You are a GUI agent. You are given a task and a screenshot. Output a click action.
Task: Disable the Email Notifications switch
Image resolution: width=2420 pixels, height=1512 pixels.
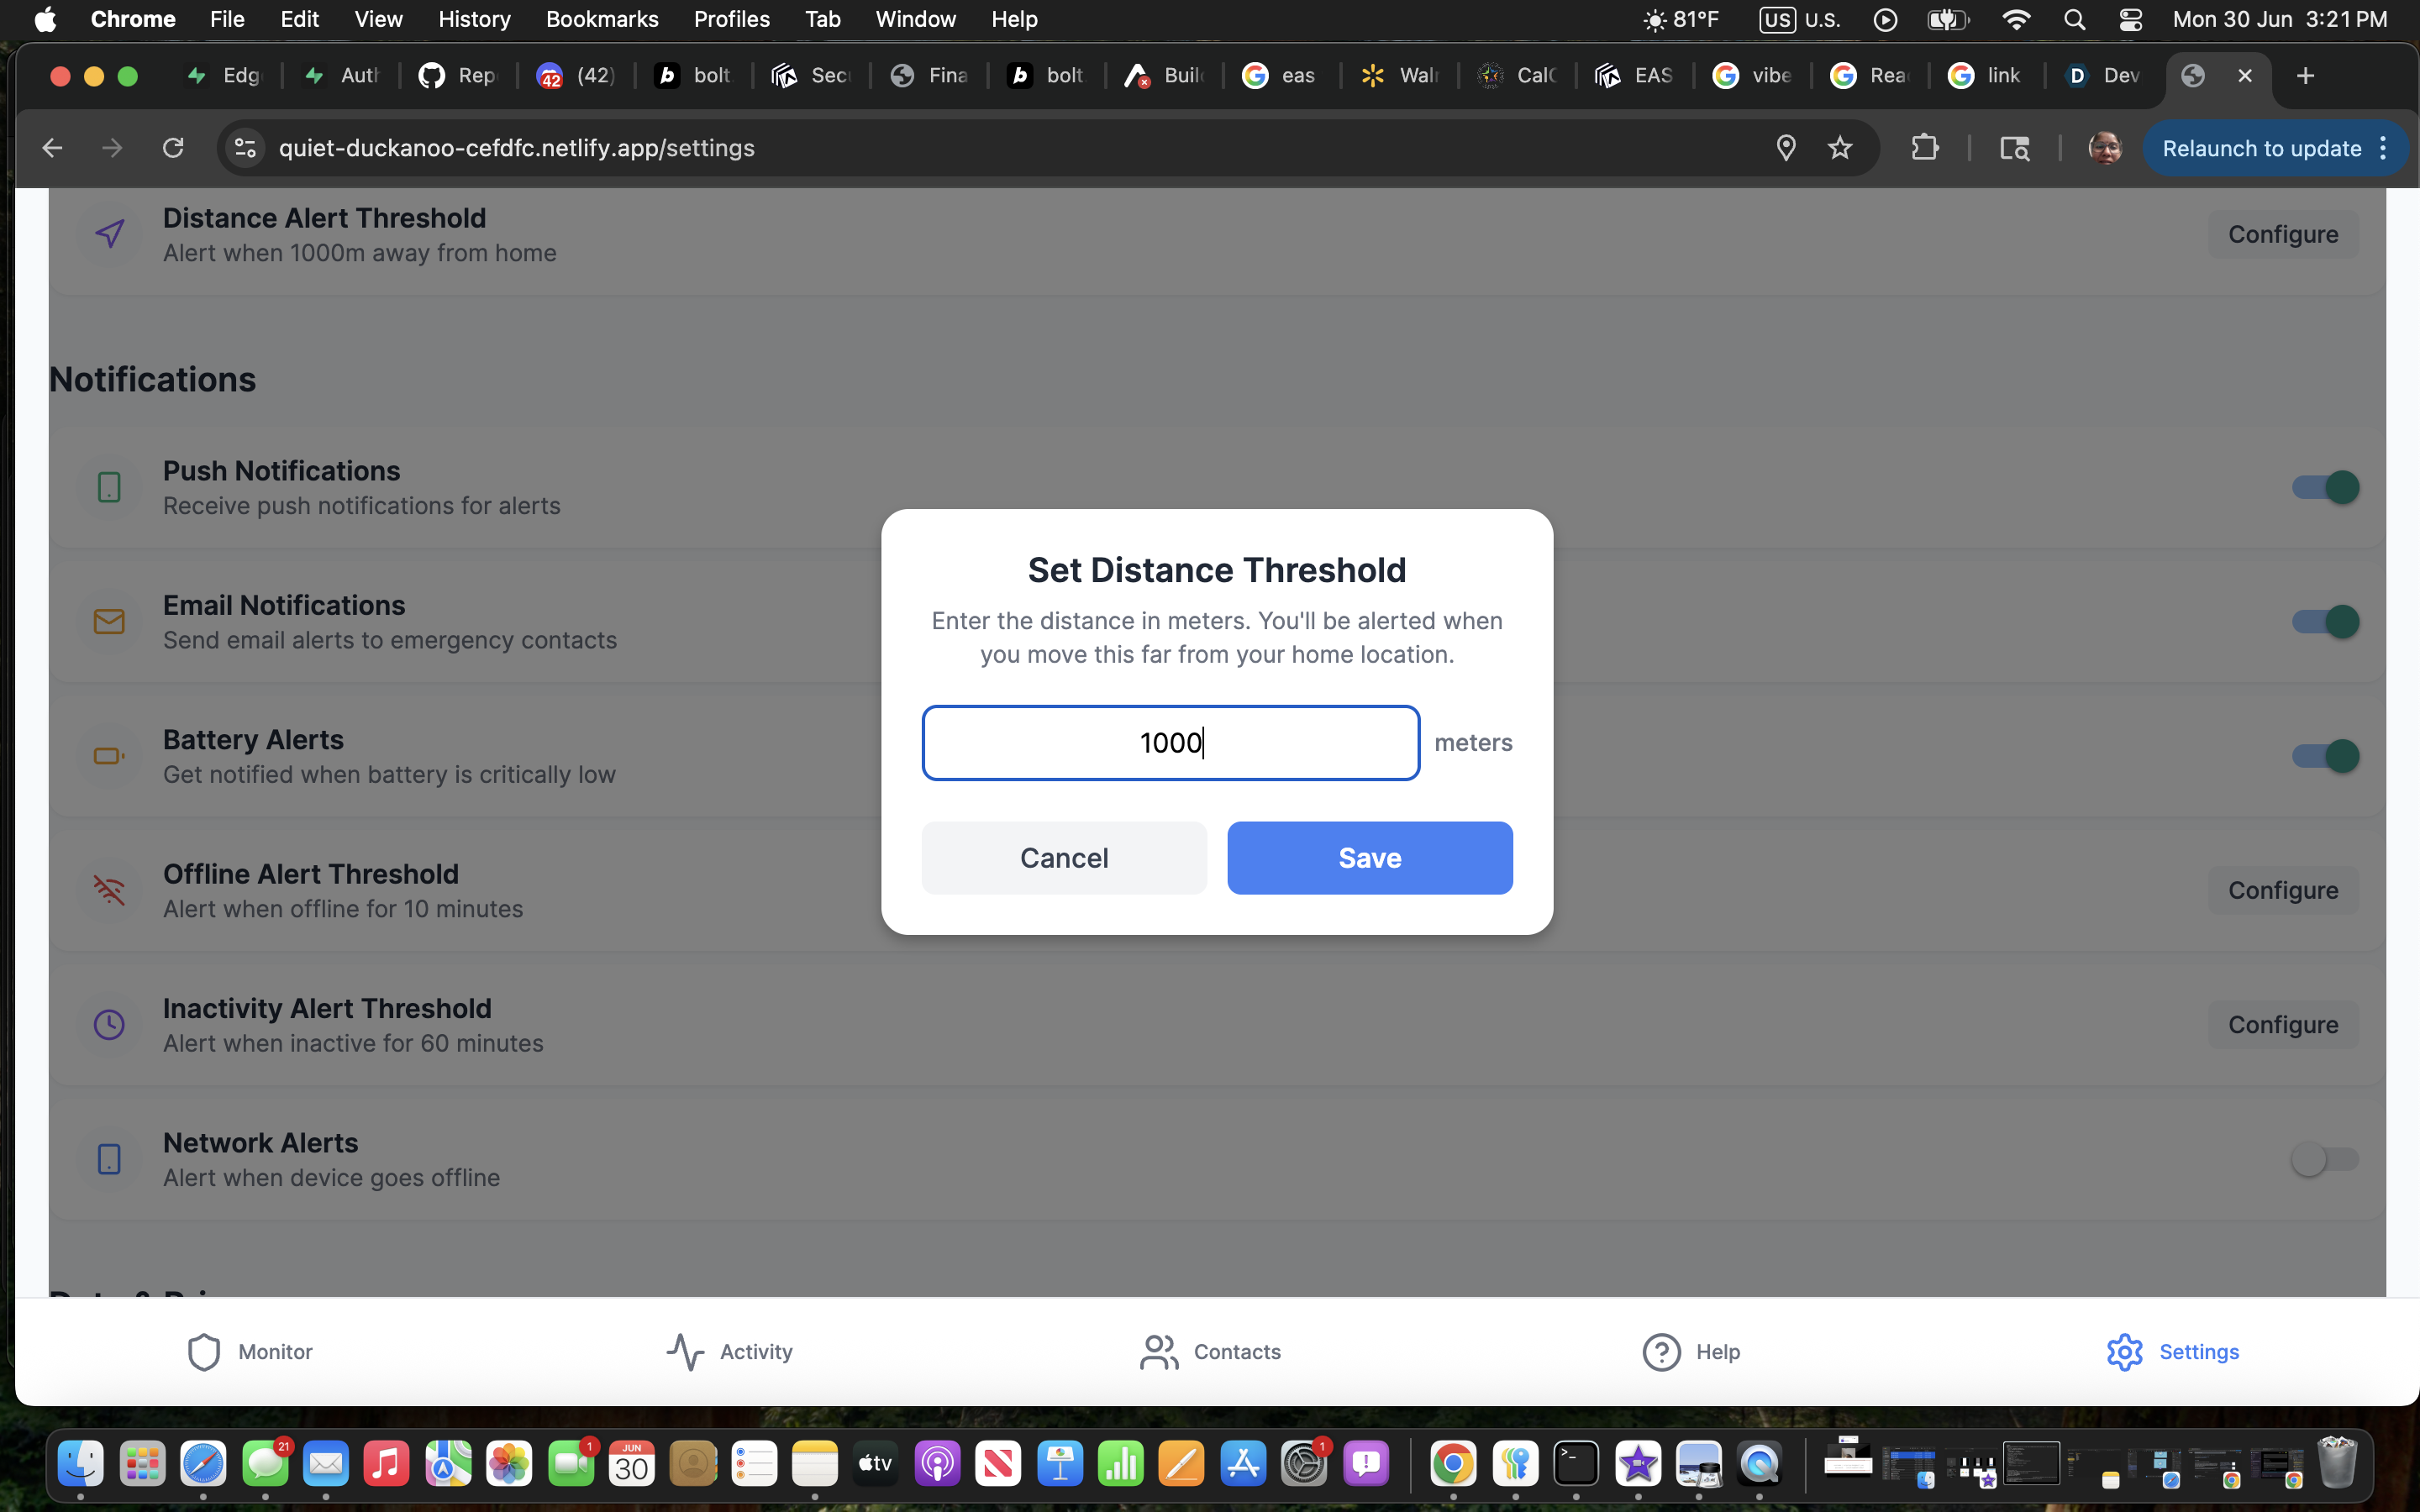(x=2325, y=622)
